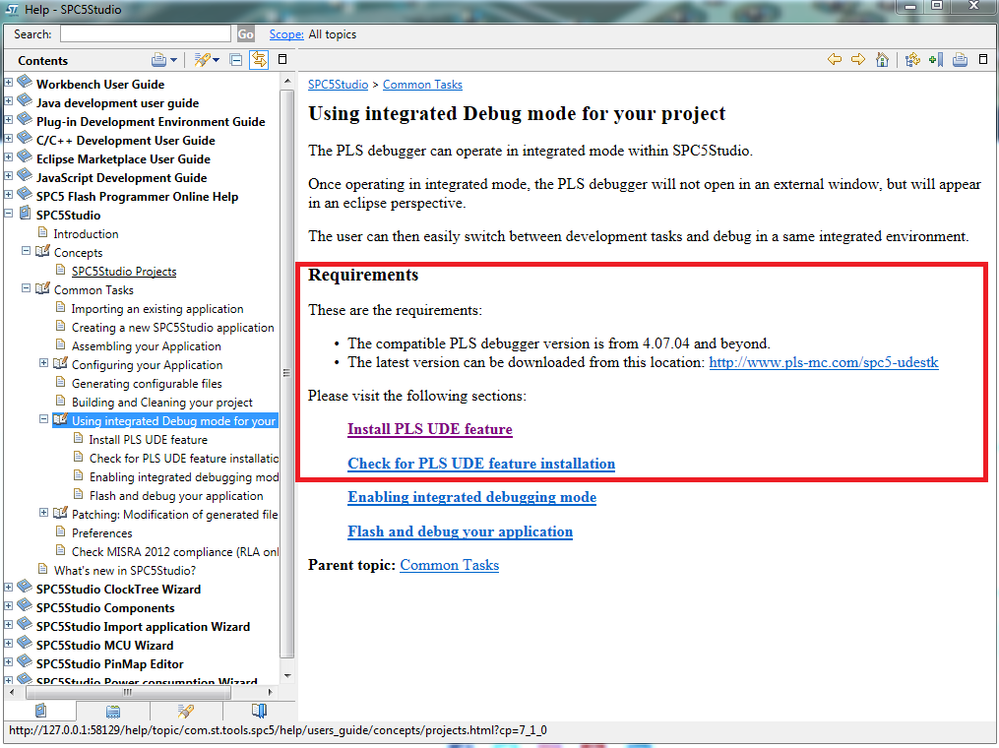
Task: Open Install PLS UDE feature link
Action: 430,429
